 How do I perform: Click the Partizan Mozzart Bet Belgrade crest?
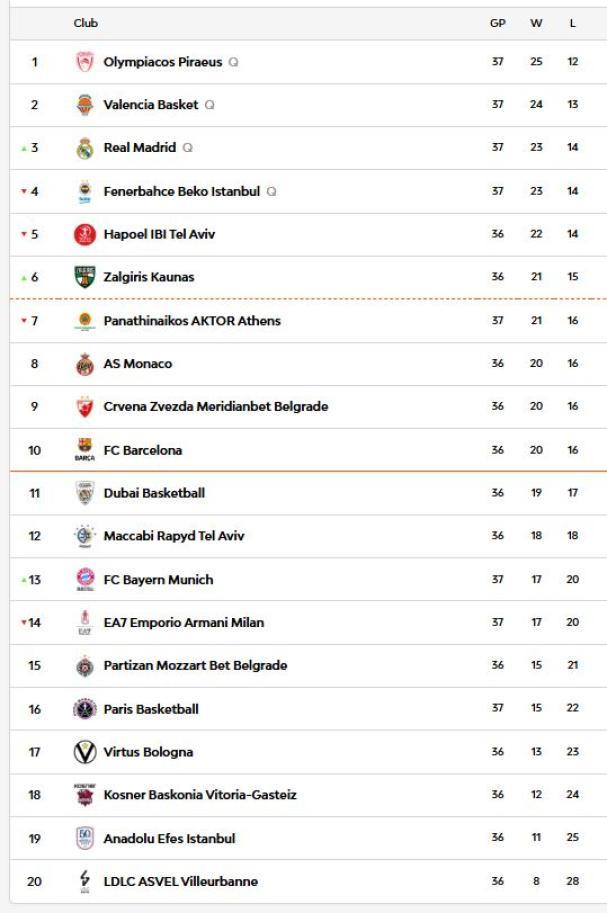click(85, 666)
